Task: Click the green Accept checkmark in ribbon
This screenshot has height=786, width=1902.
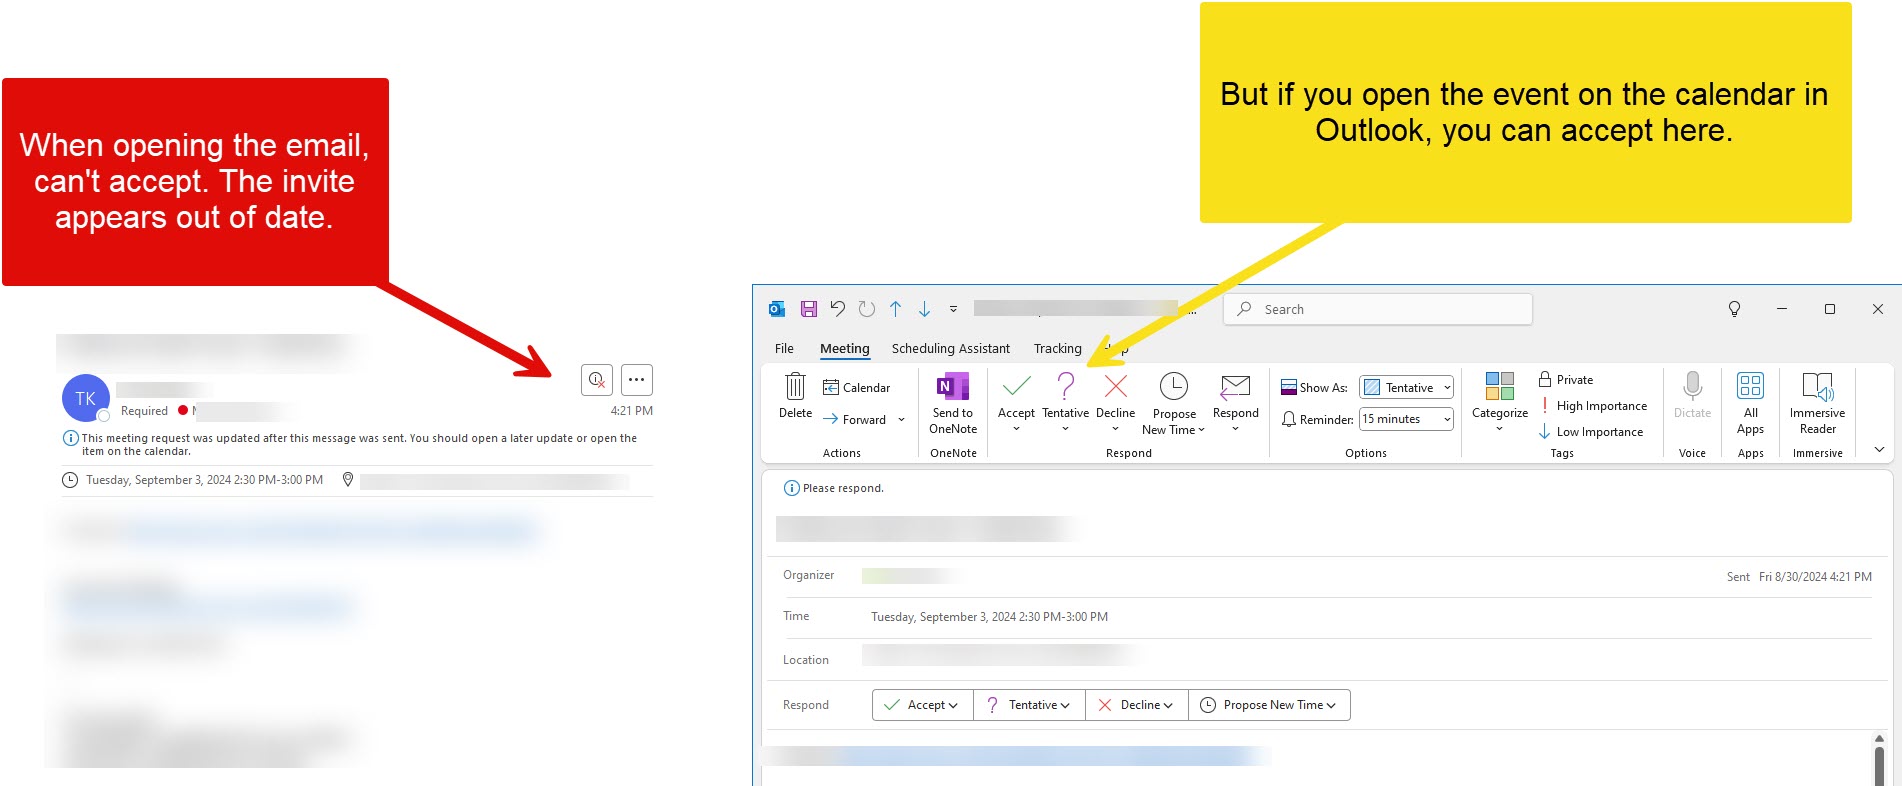Action: point(1016,386)
